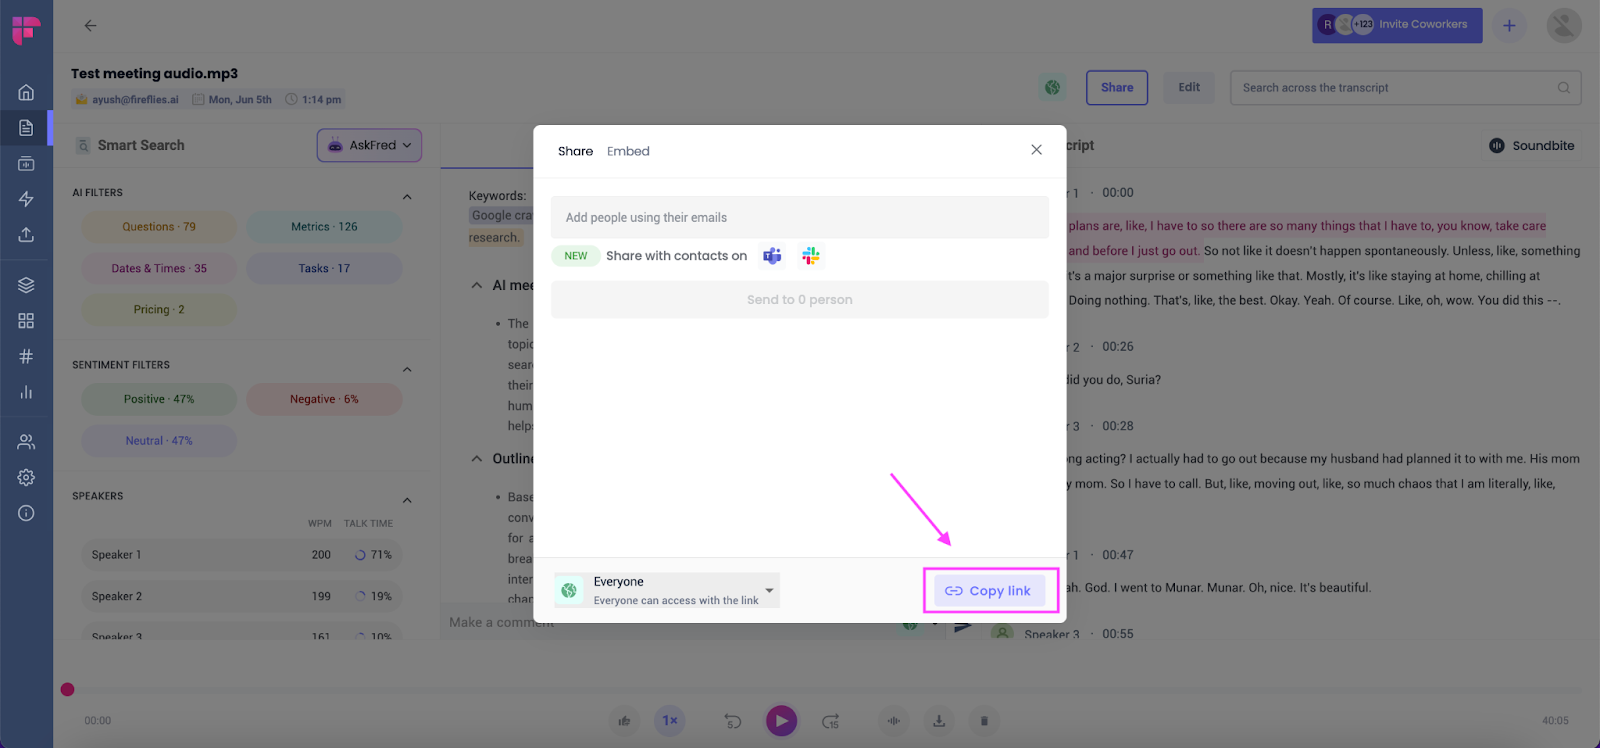Screen dimensions: 1600x748
Task: Open the Apps grid icon in the sidebar
Action: pos(26,321)
